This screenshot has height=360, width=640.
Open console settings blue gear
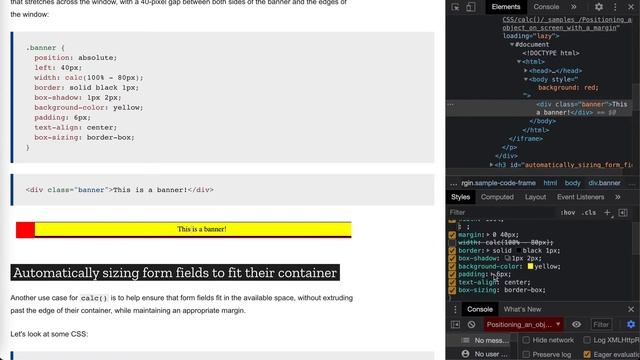[631, 324]
